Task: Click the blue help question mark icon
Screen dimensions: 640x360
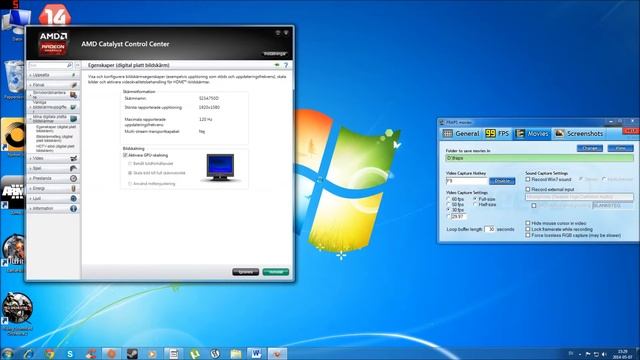Action: tap(286, 65)
